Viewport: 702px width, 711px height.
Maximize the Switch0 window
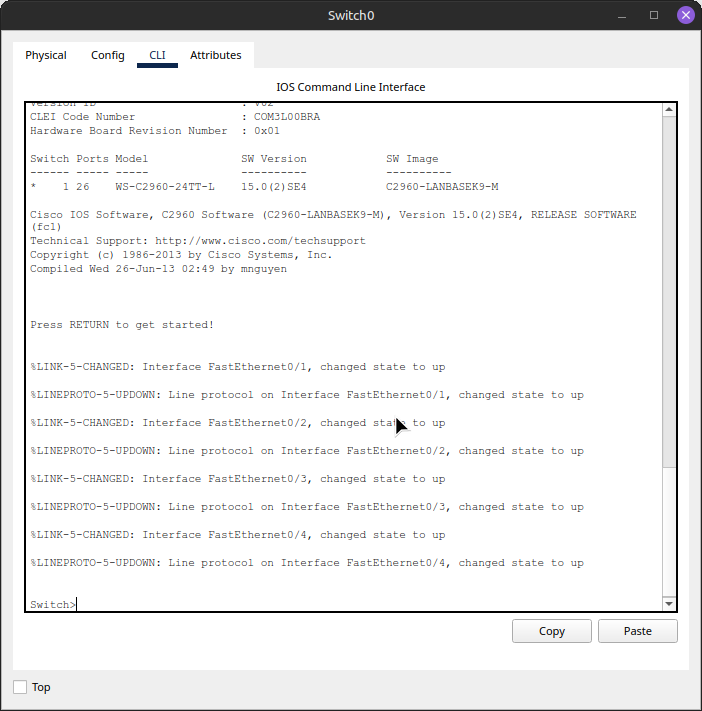click(654, 15)
